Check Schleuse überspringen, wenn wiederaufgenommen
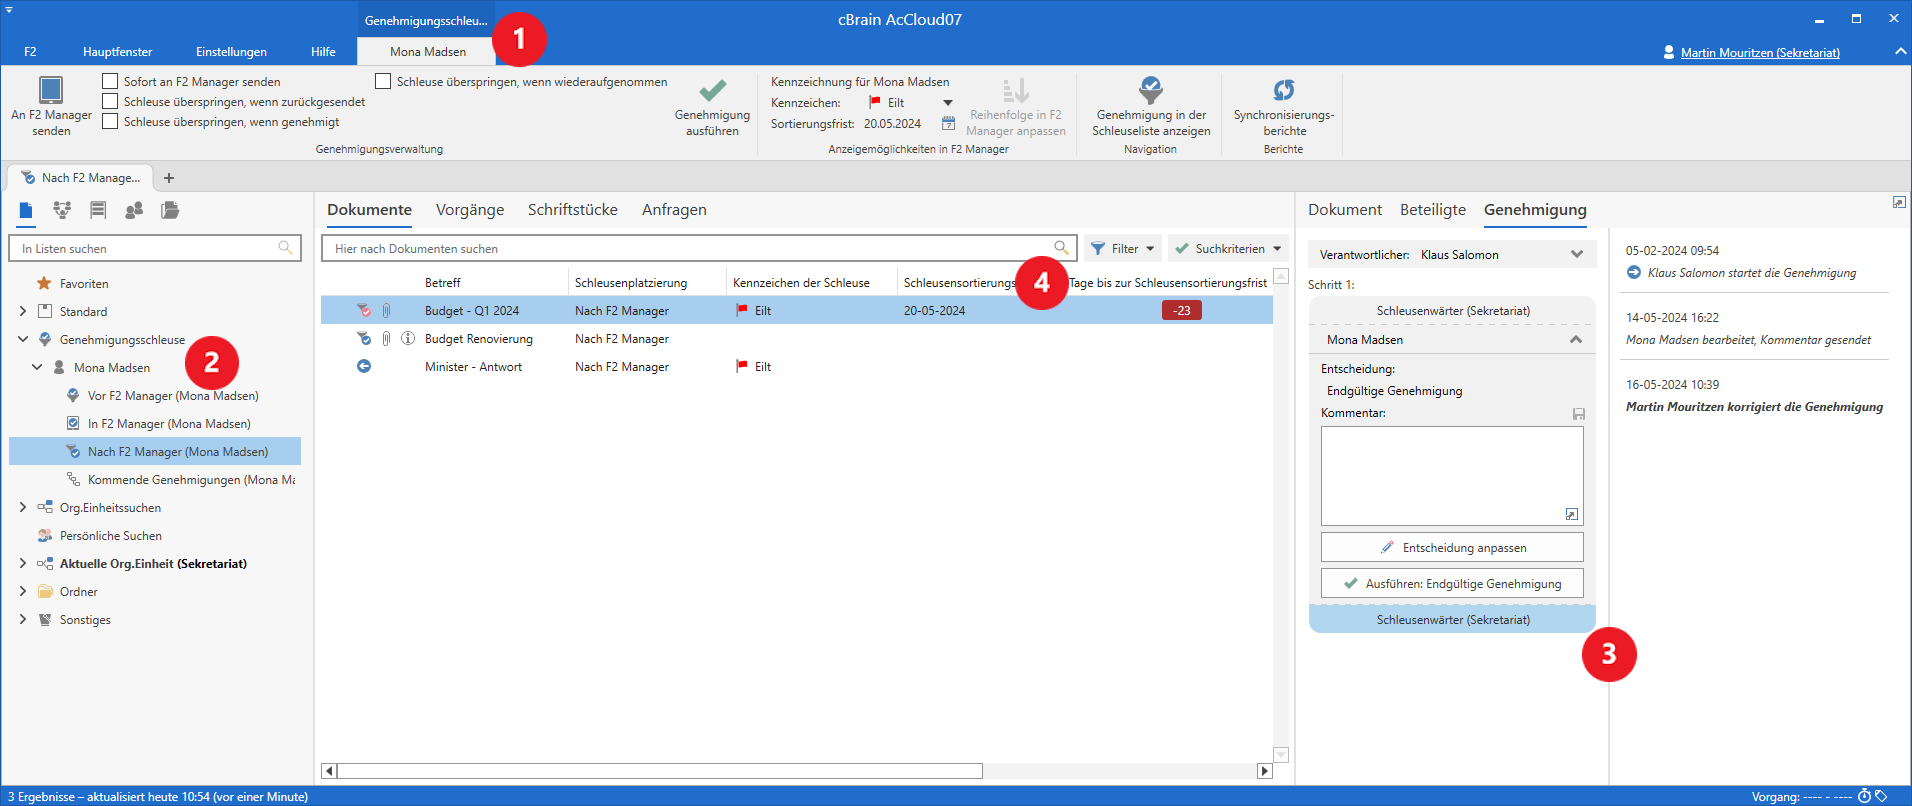 (383, 81)
